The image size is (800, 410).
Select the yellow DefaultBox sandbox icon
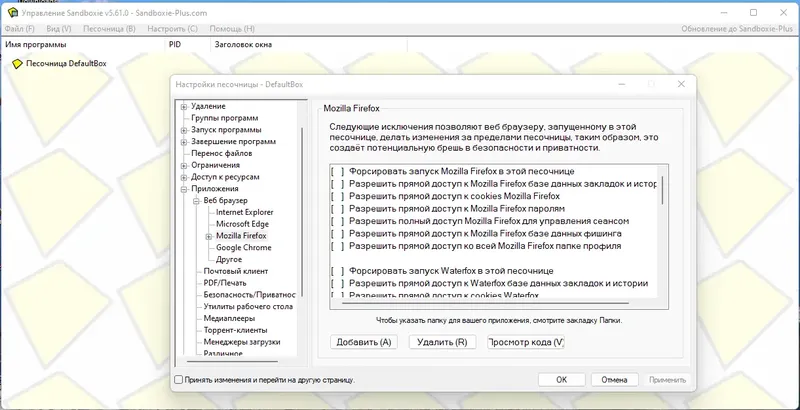(18, 64)
